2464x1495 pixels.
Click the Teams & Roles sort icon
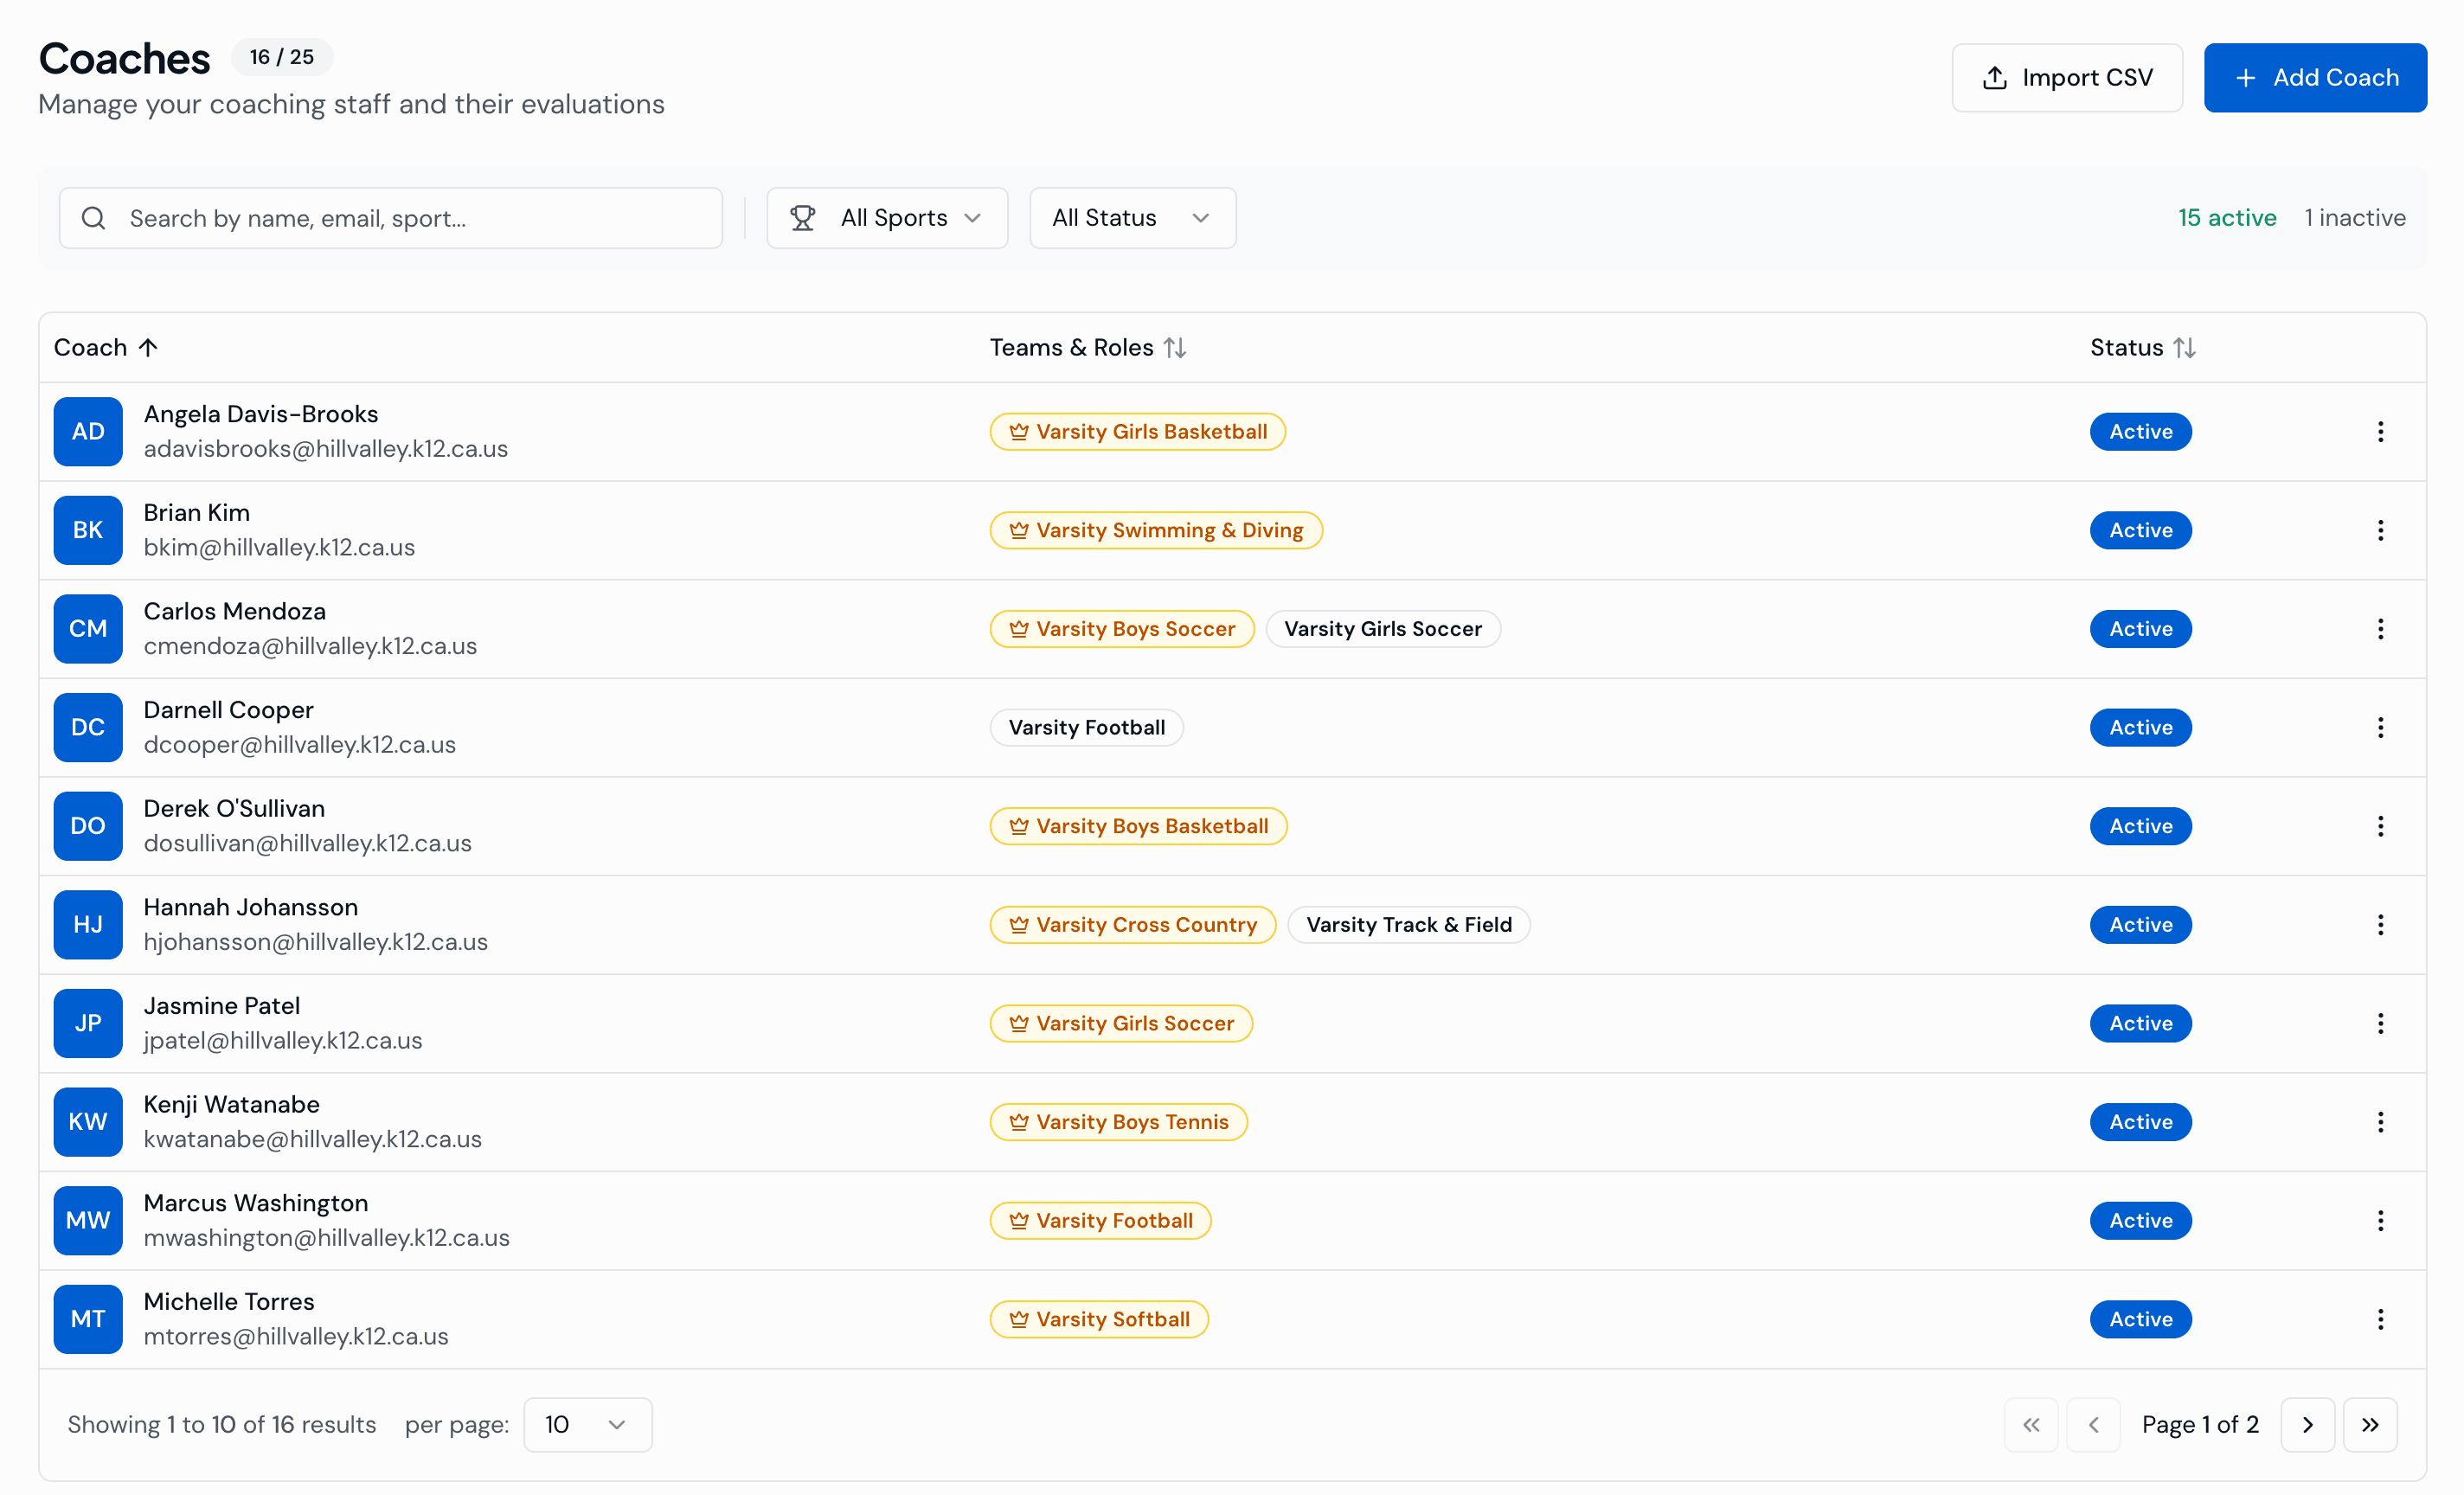(1175, 347)
